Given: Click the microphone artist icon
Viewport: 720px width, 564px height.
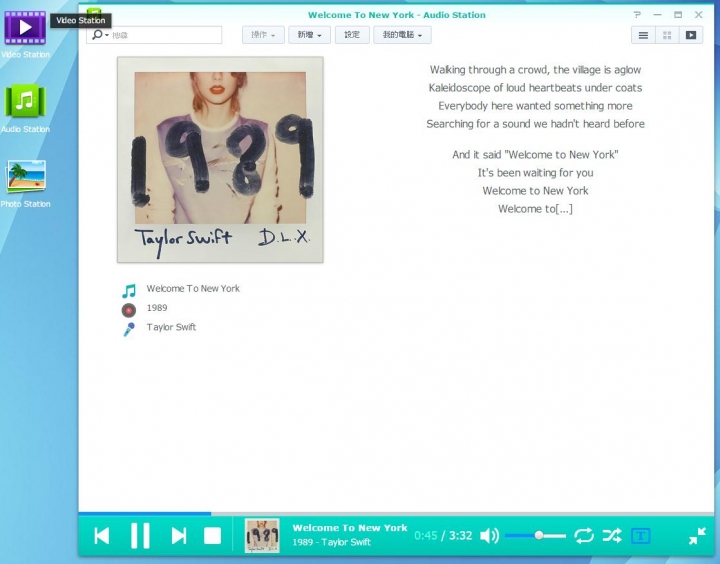Looking at the screenshot, I should pos(129,329).
